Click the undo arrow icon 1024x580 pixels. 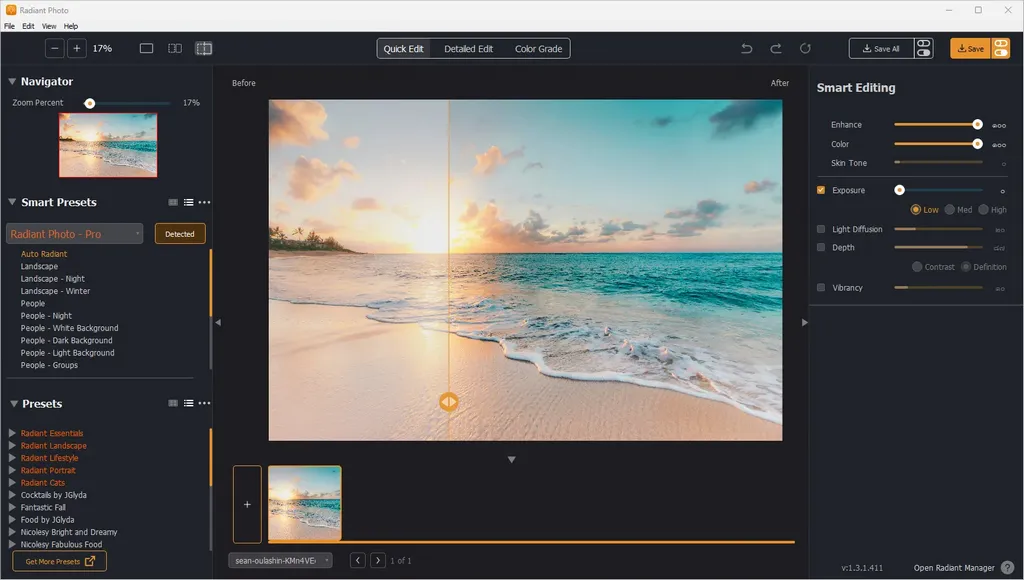click(x=746, y=48)
